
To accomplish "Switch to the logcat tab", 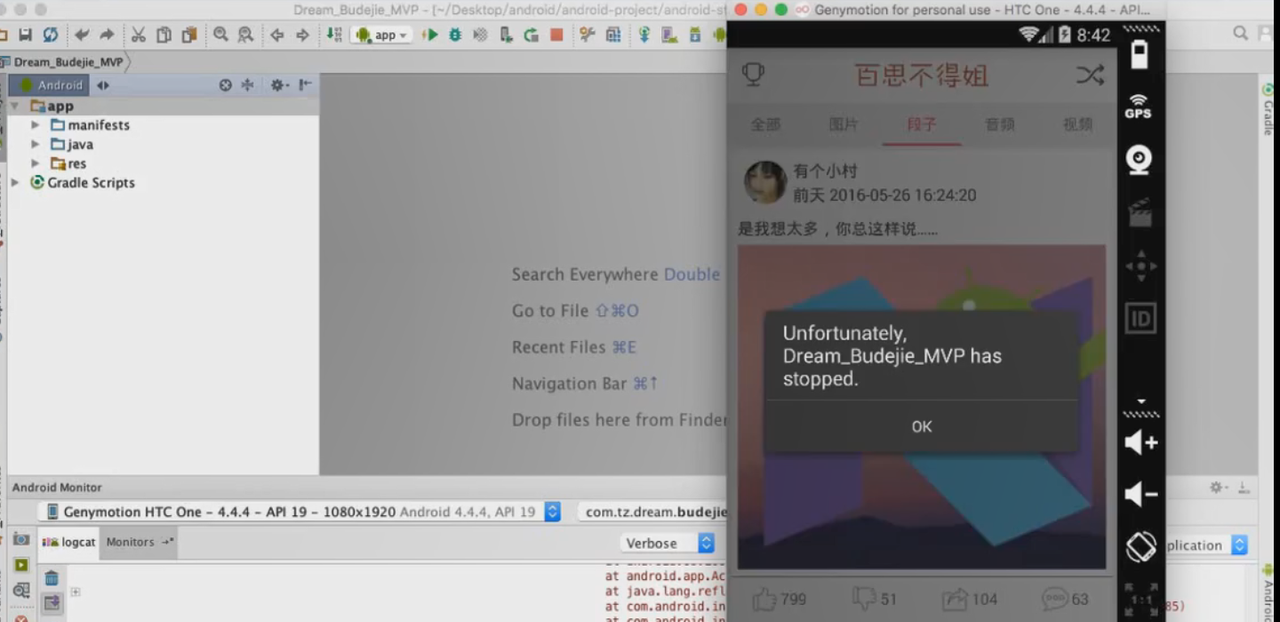I will [69, 542].
